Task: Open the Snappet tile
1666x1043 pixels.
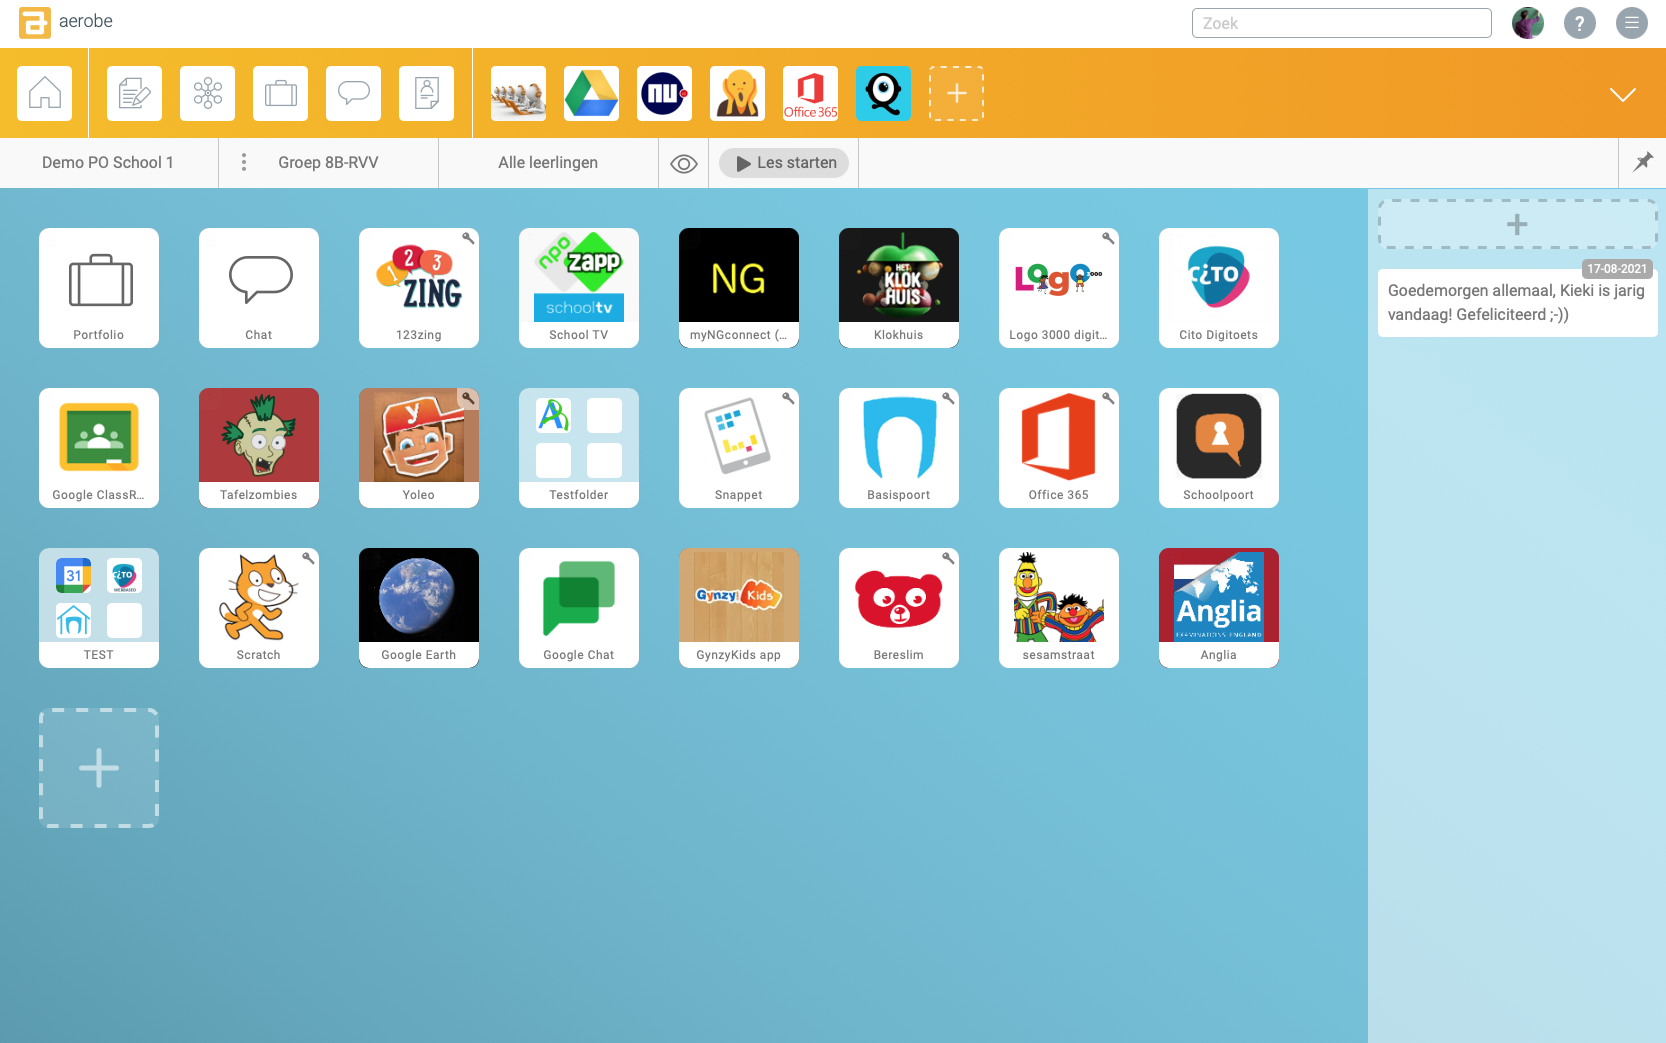Action: (739, 448)
